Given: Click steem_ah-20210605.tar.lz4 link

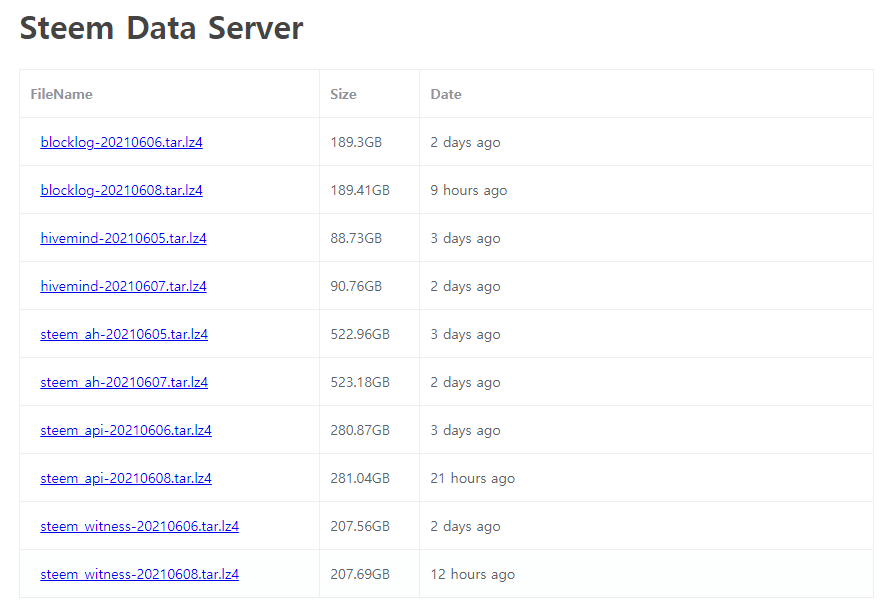Looking at the screenshot, I should click(124, 334).
